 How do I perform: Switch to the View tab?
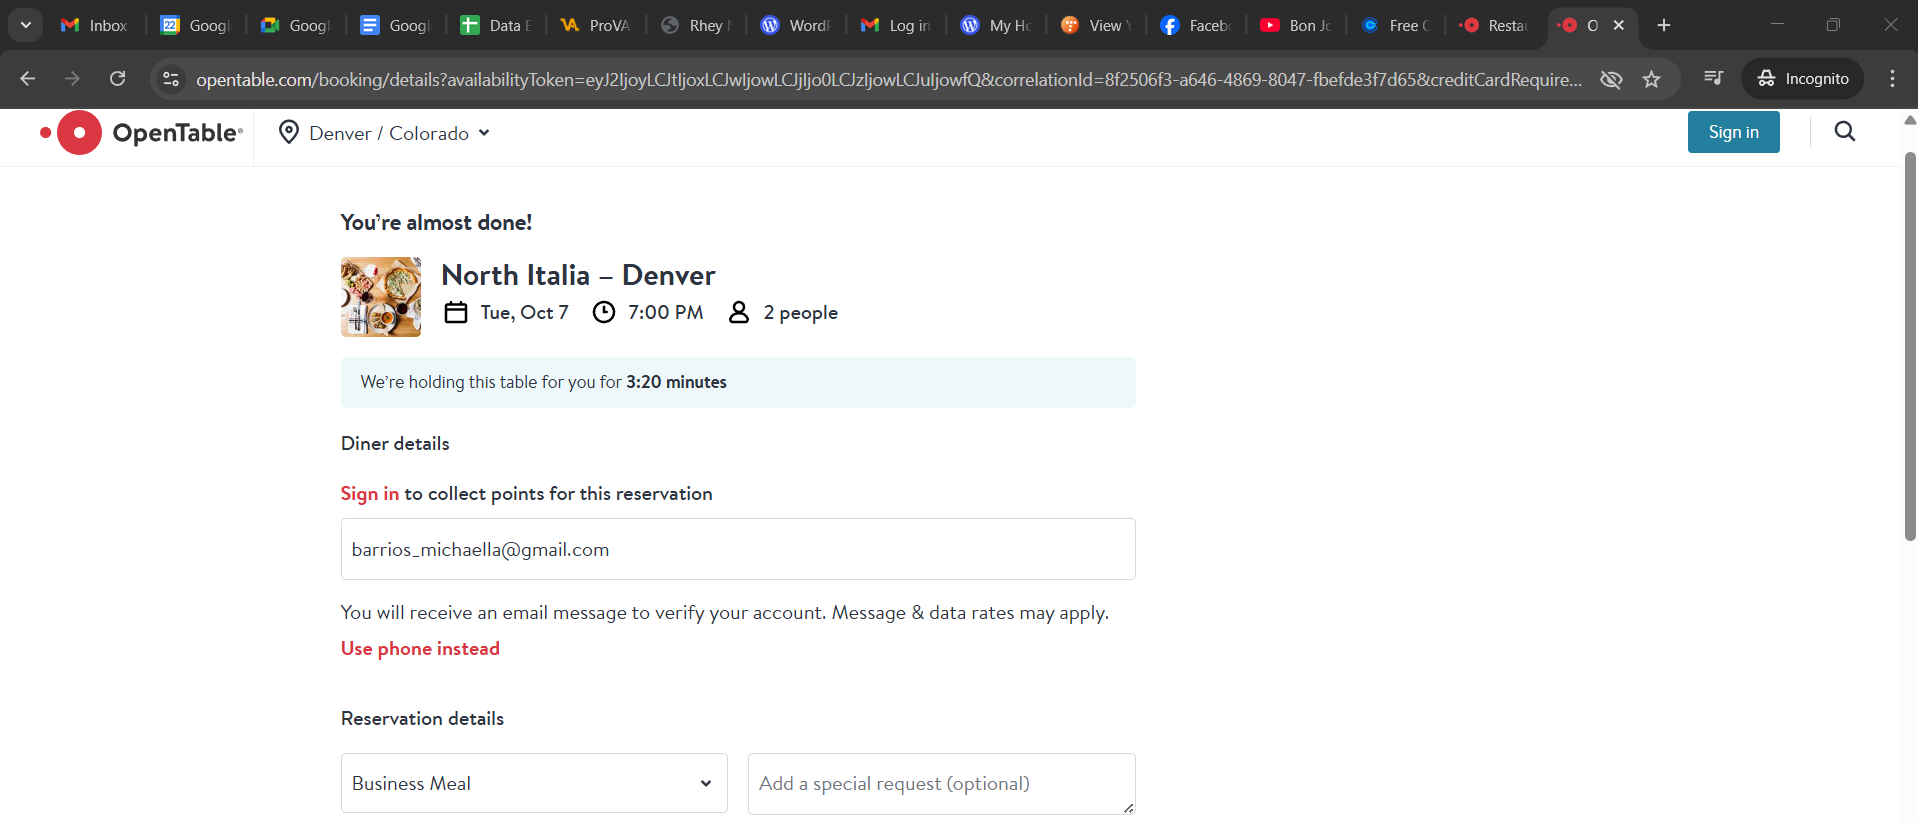click(x=1095, y=25)
